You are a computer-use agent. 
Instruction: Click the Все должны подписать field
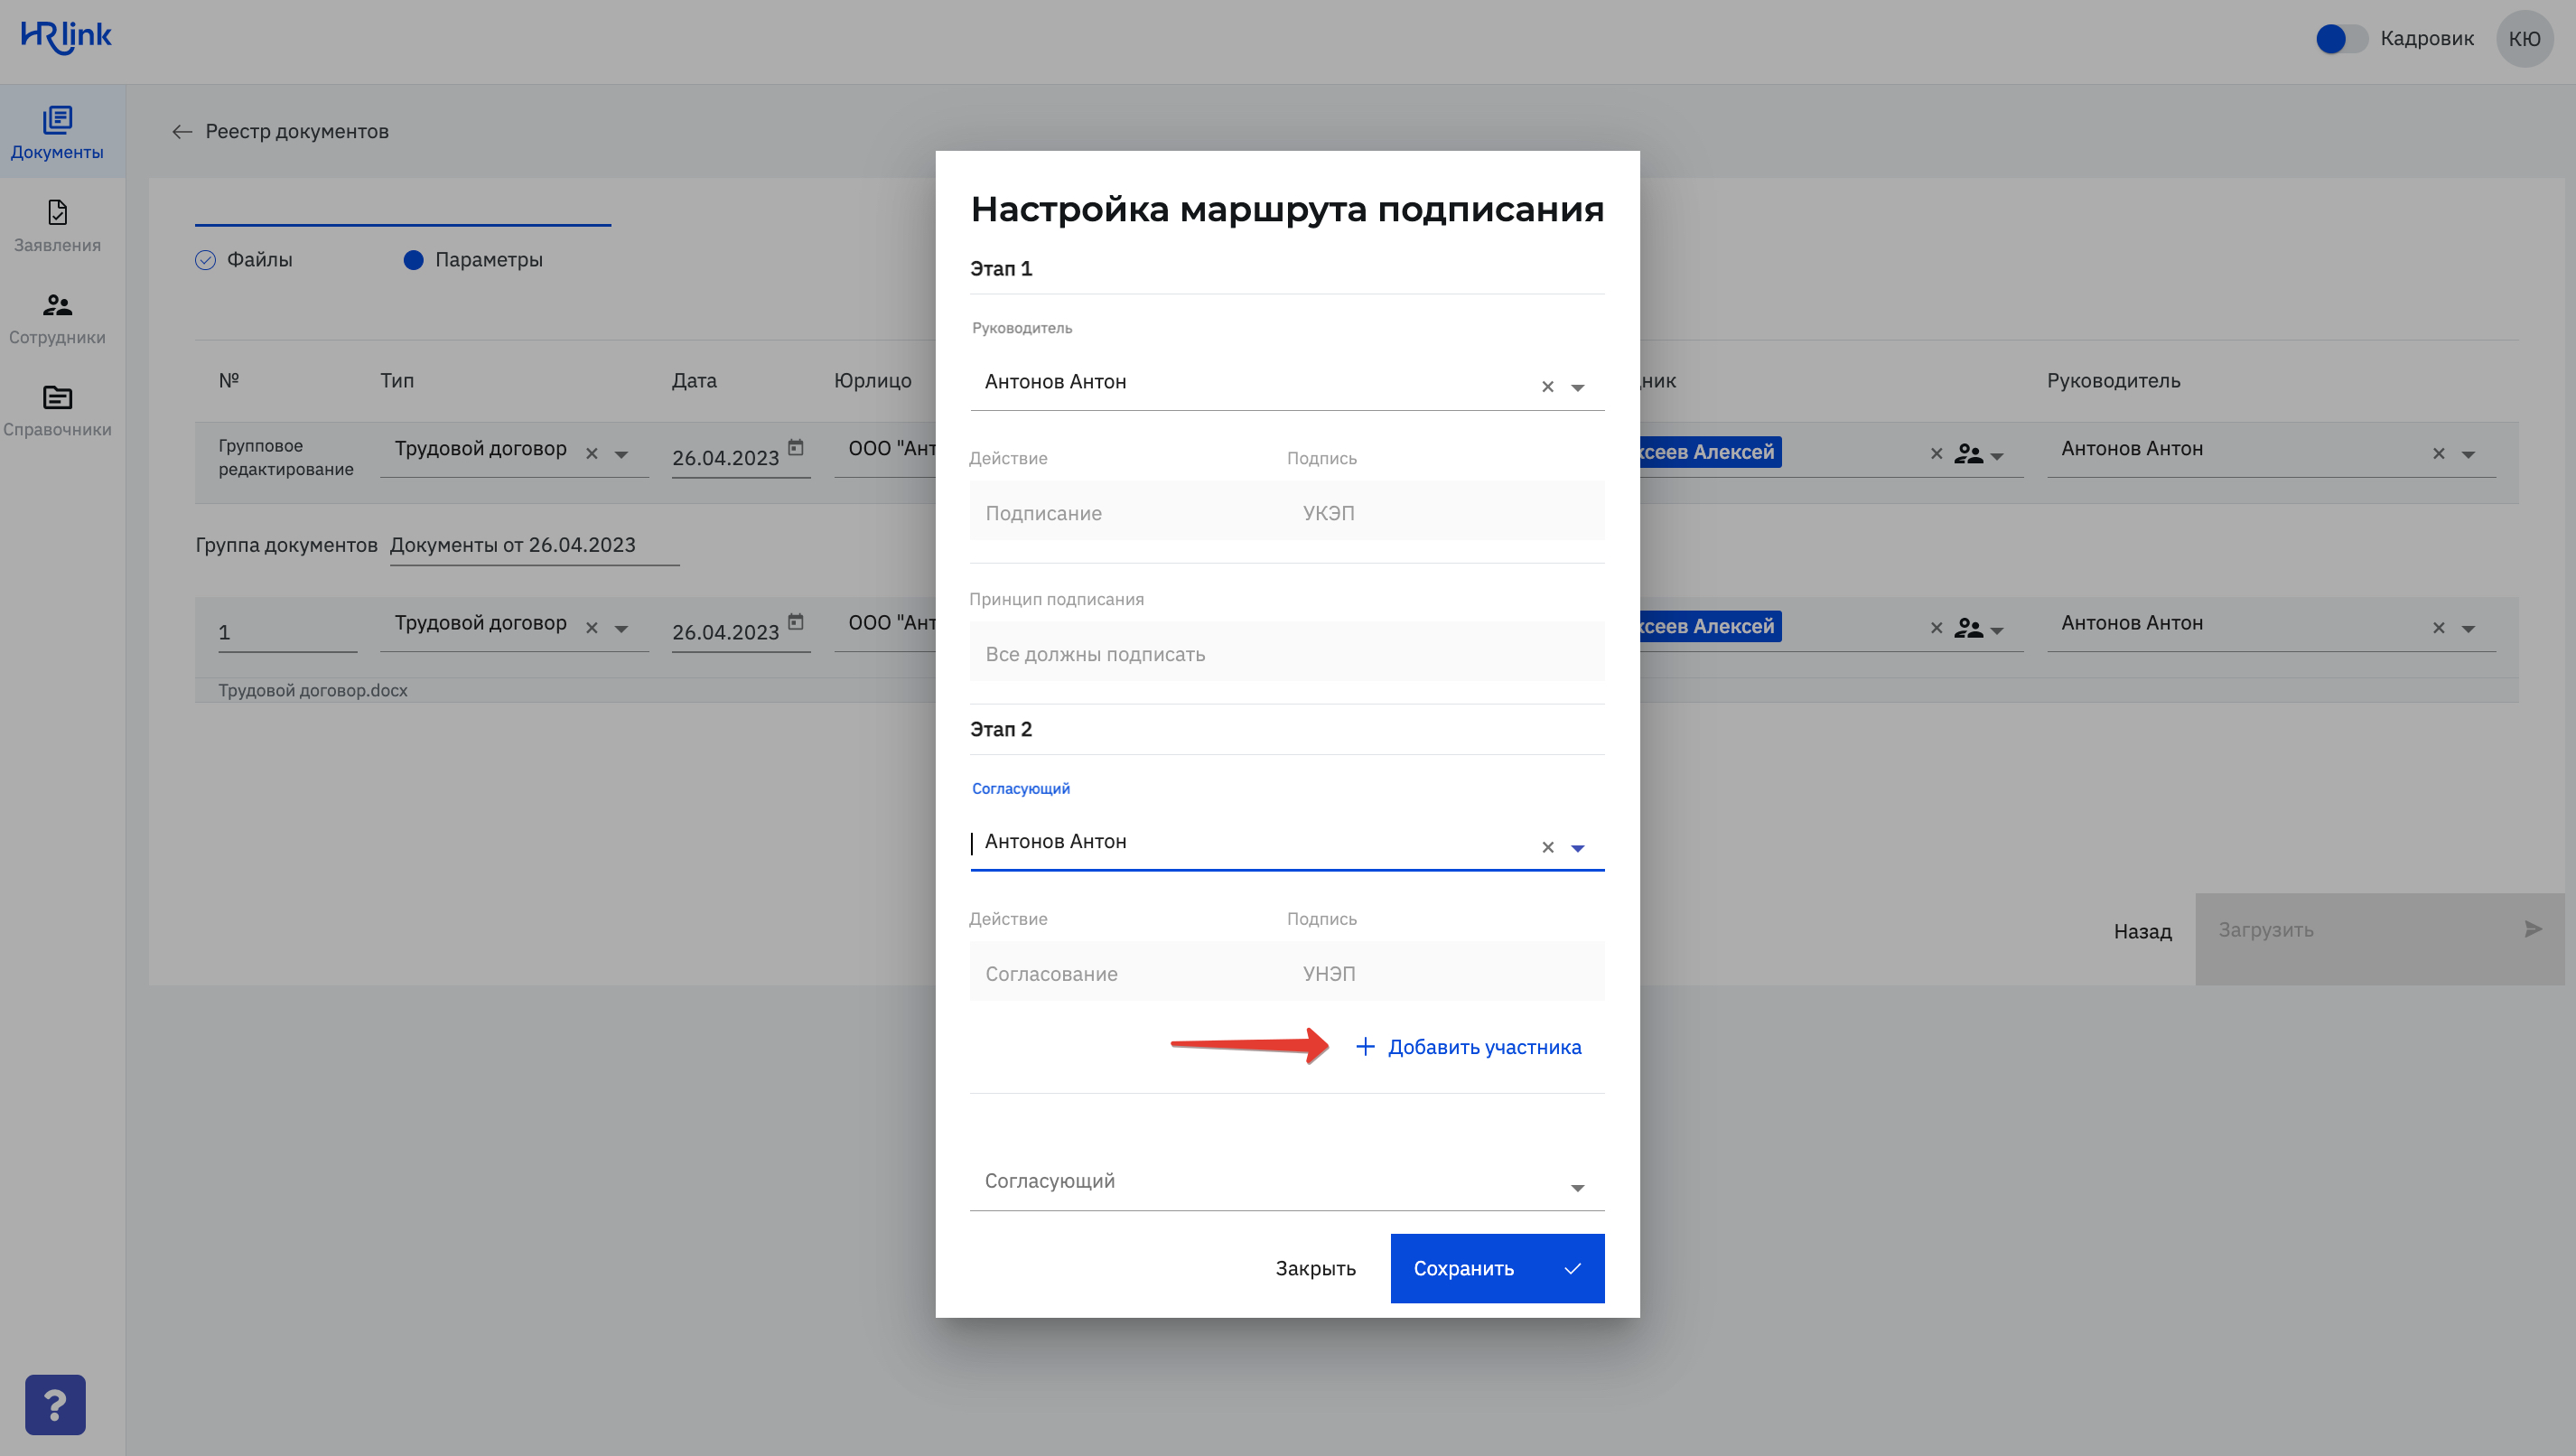[1286, 654]
